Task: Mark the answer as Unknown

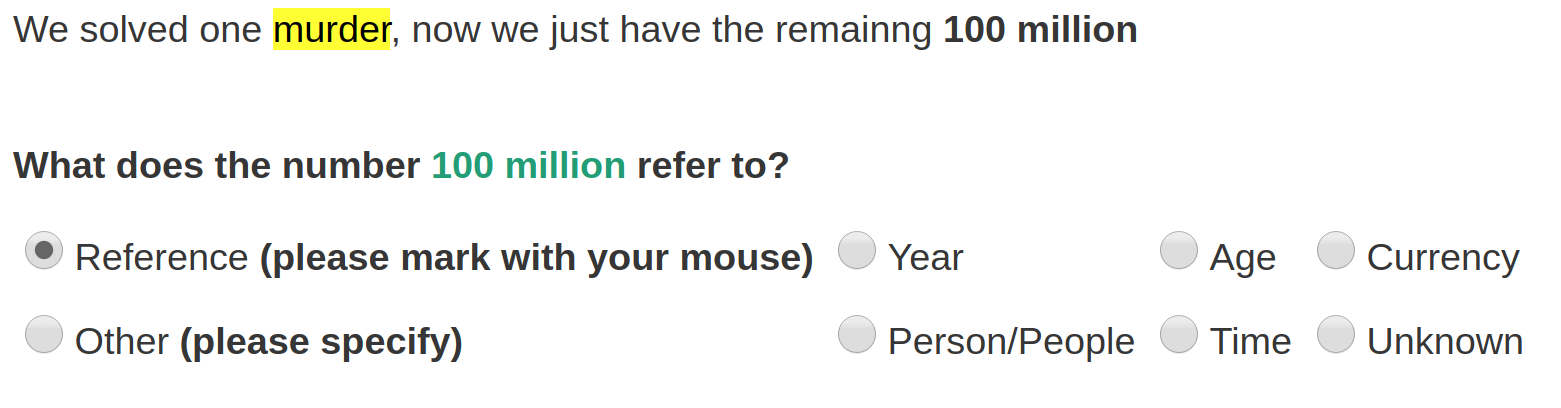Action: tap(1336, 335)
